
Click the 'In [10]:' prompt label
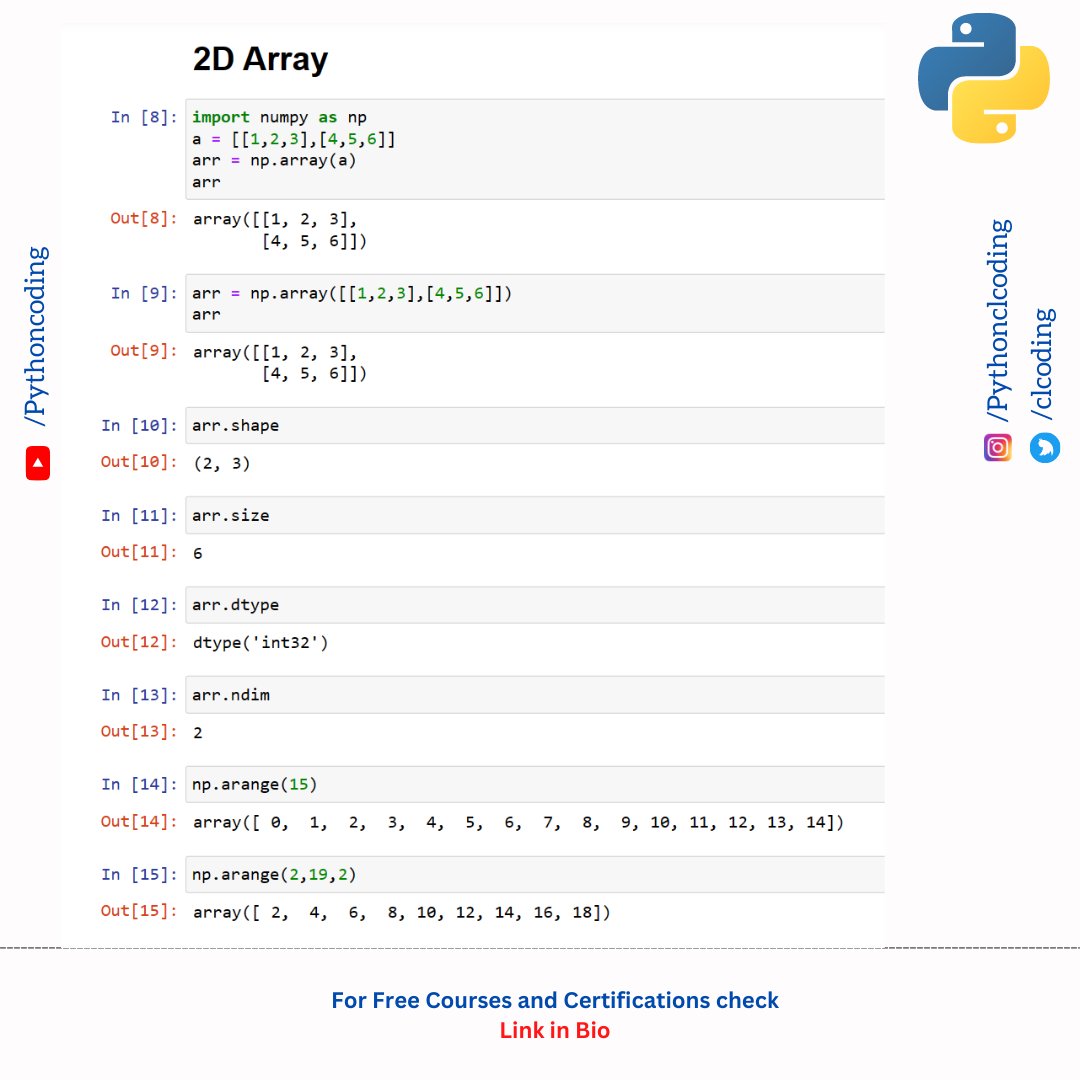point(139,426)
